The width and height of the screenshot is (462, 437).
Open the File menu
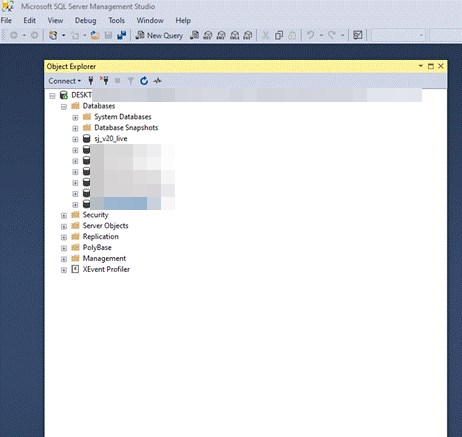click(x=6, y=20)
